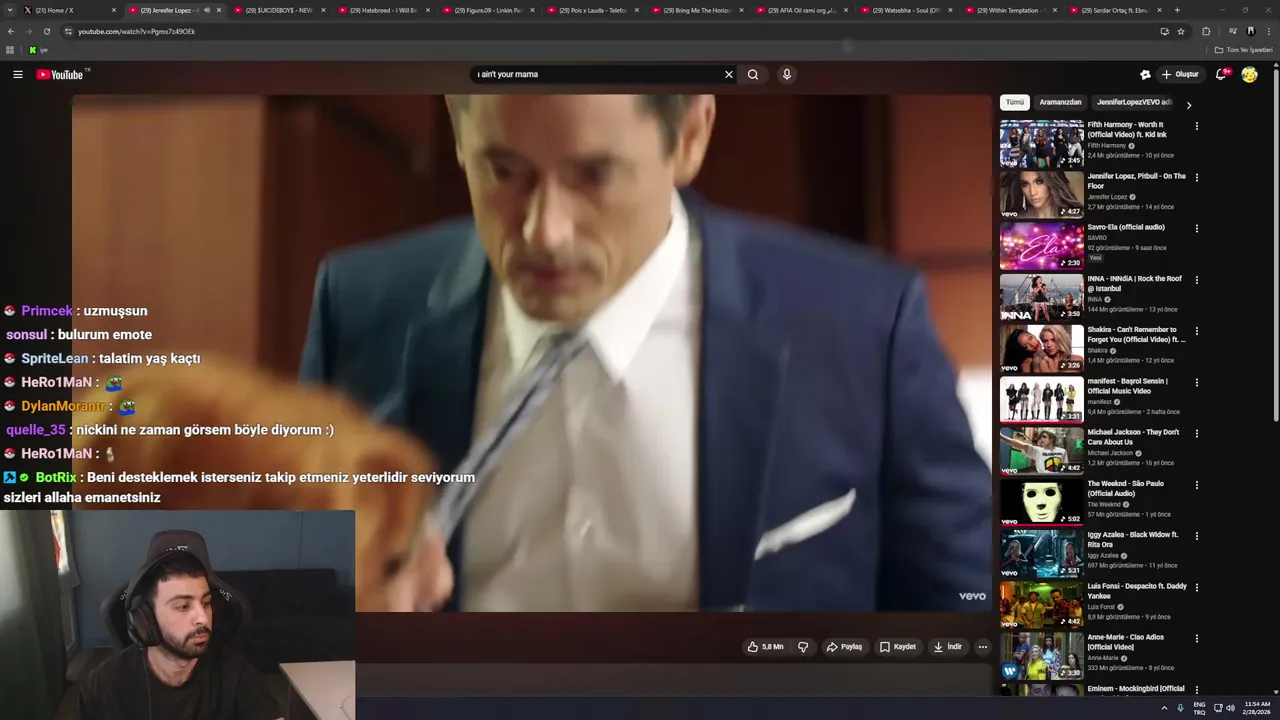Click the main video player
The width and height of the screenshot is (1280, 720).
pyautogui.click(x=531, y=352)
